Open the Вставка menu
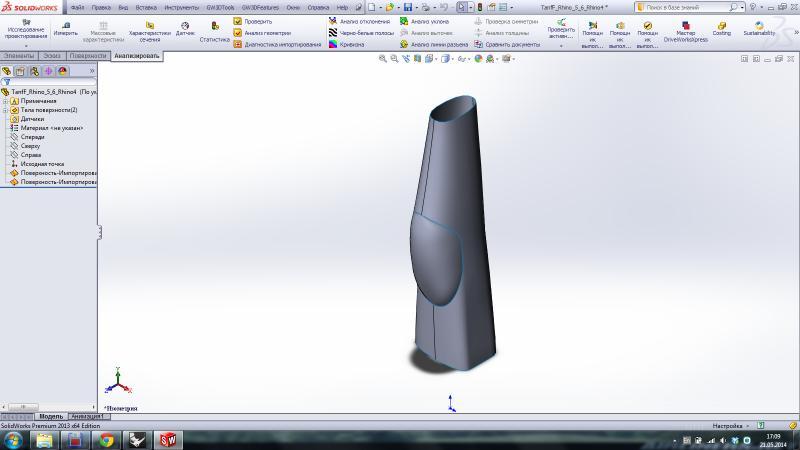The height and width of the screenshot is (450, 800). (146, 7)
